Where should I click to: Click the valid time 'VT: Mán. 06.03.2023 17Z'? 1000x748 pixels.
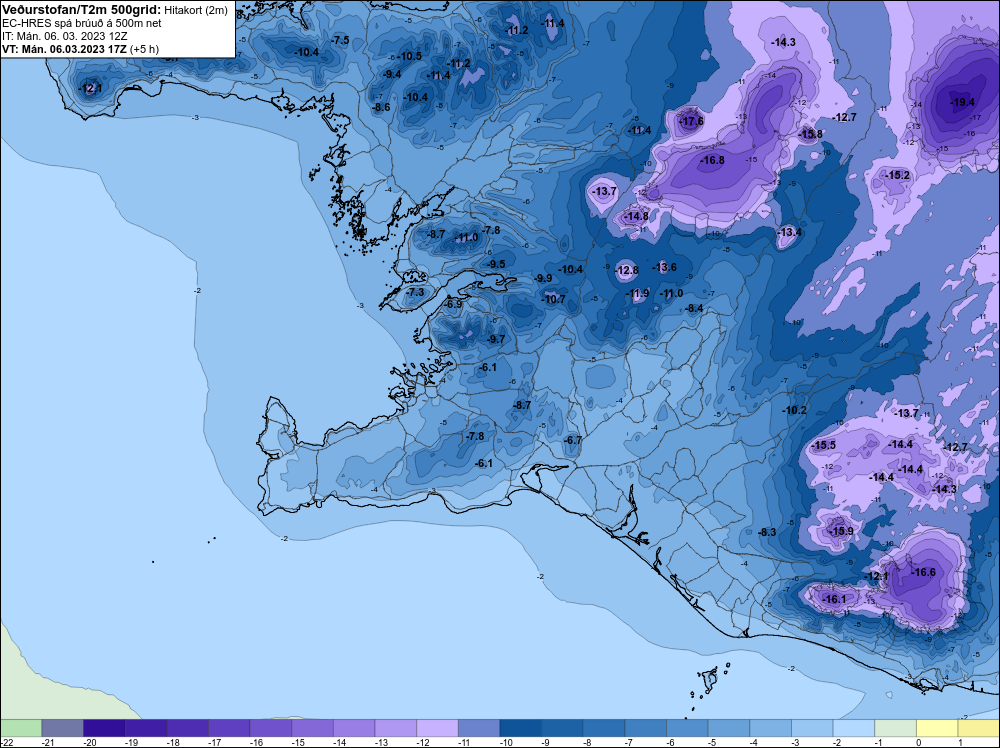64,49
